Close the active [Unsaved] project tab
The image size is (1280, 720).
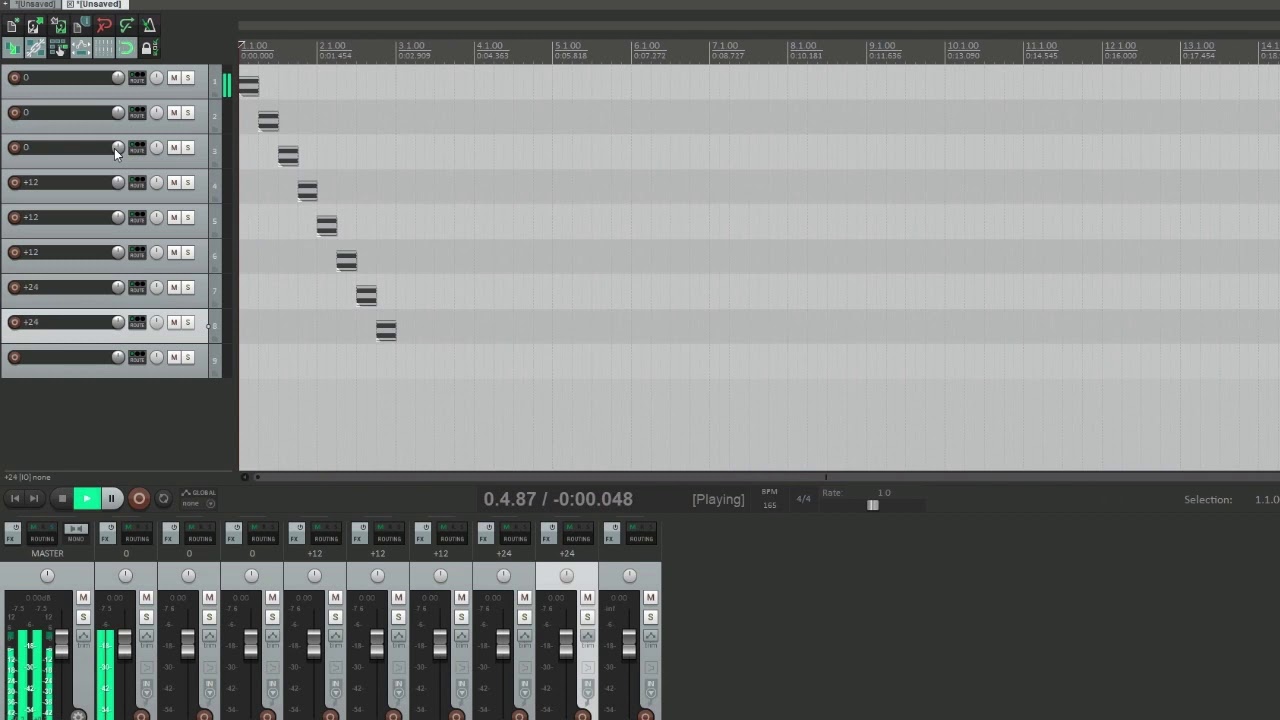coord(70,4)
